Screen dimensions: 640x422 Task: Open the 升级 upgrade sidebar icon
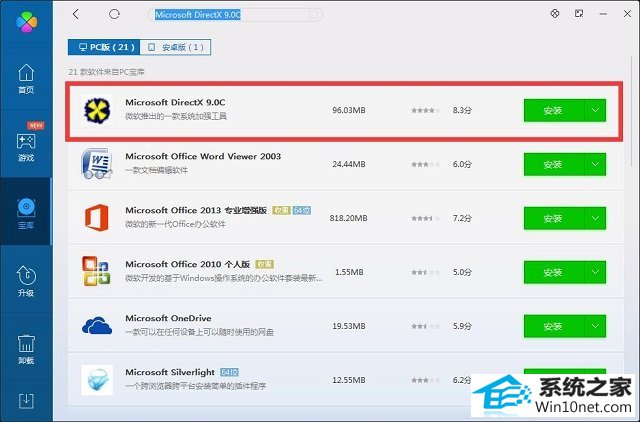[26, 281]
